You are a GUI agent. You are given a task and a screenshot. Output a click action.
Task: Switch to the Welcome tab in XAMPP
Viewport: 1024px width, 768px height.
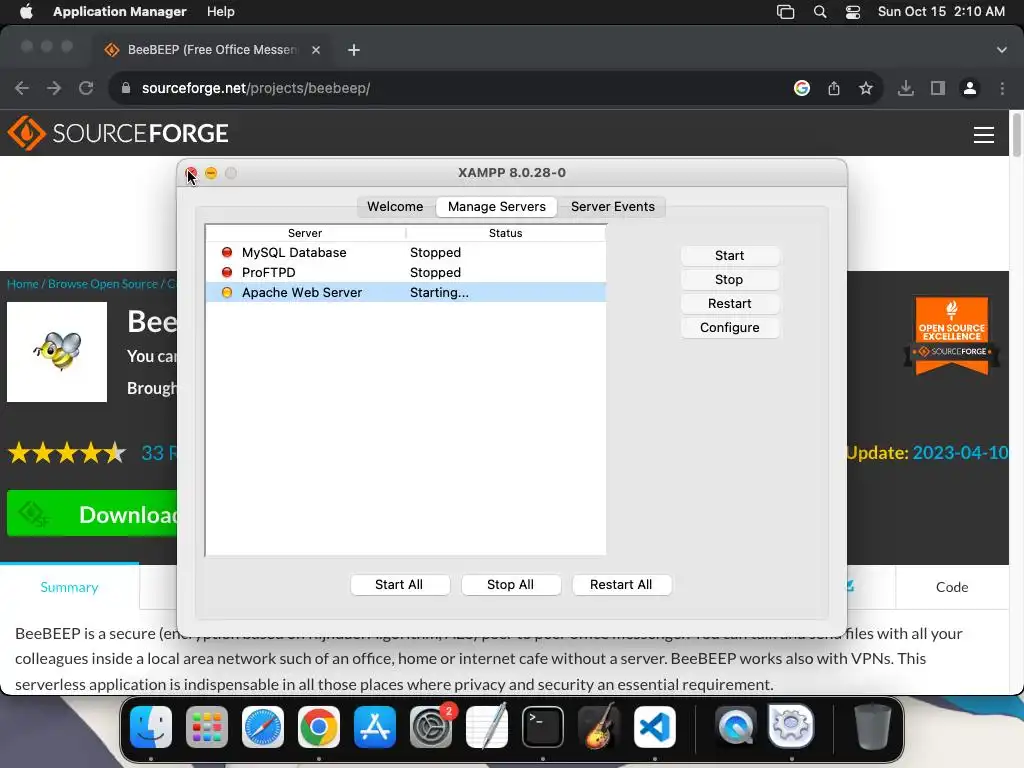click(395, 206)
